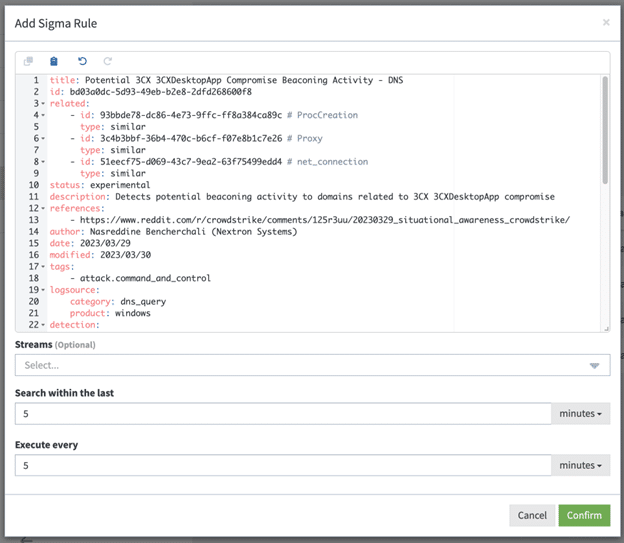Click the Cancel button
Image resolution: width=624 pixels, height=543 pixels.
[532, 515]
